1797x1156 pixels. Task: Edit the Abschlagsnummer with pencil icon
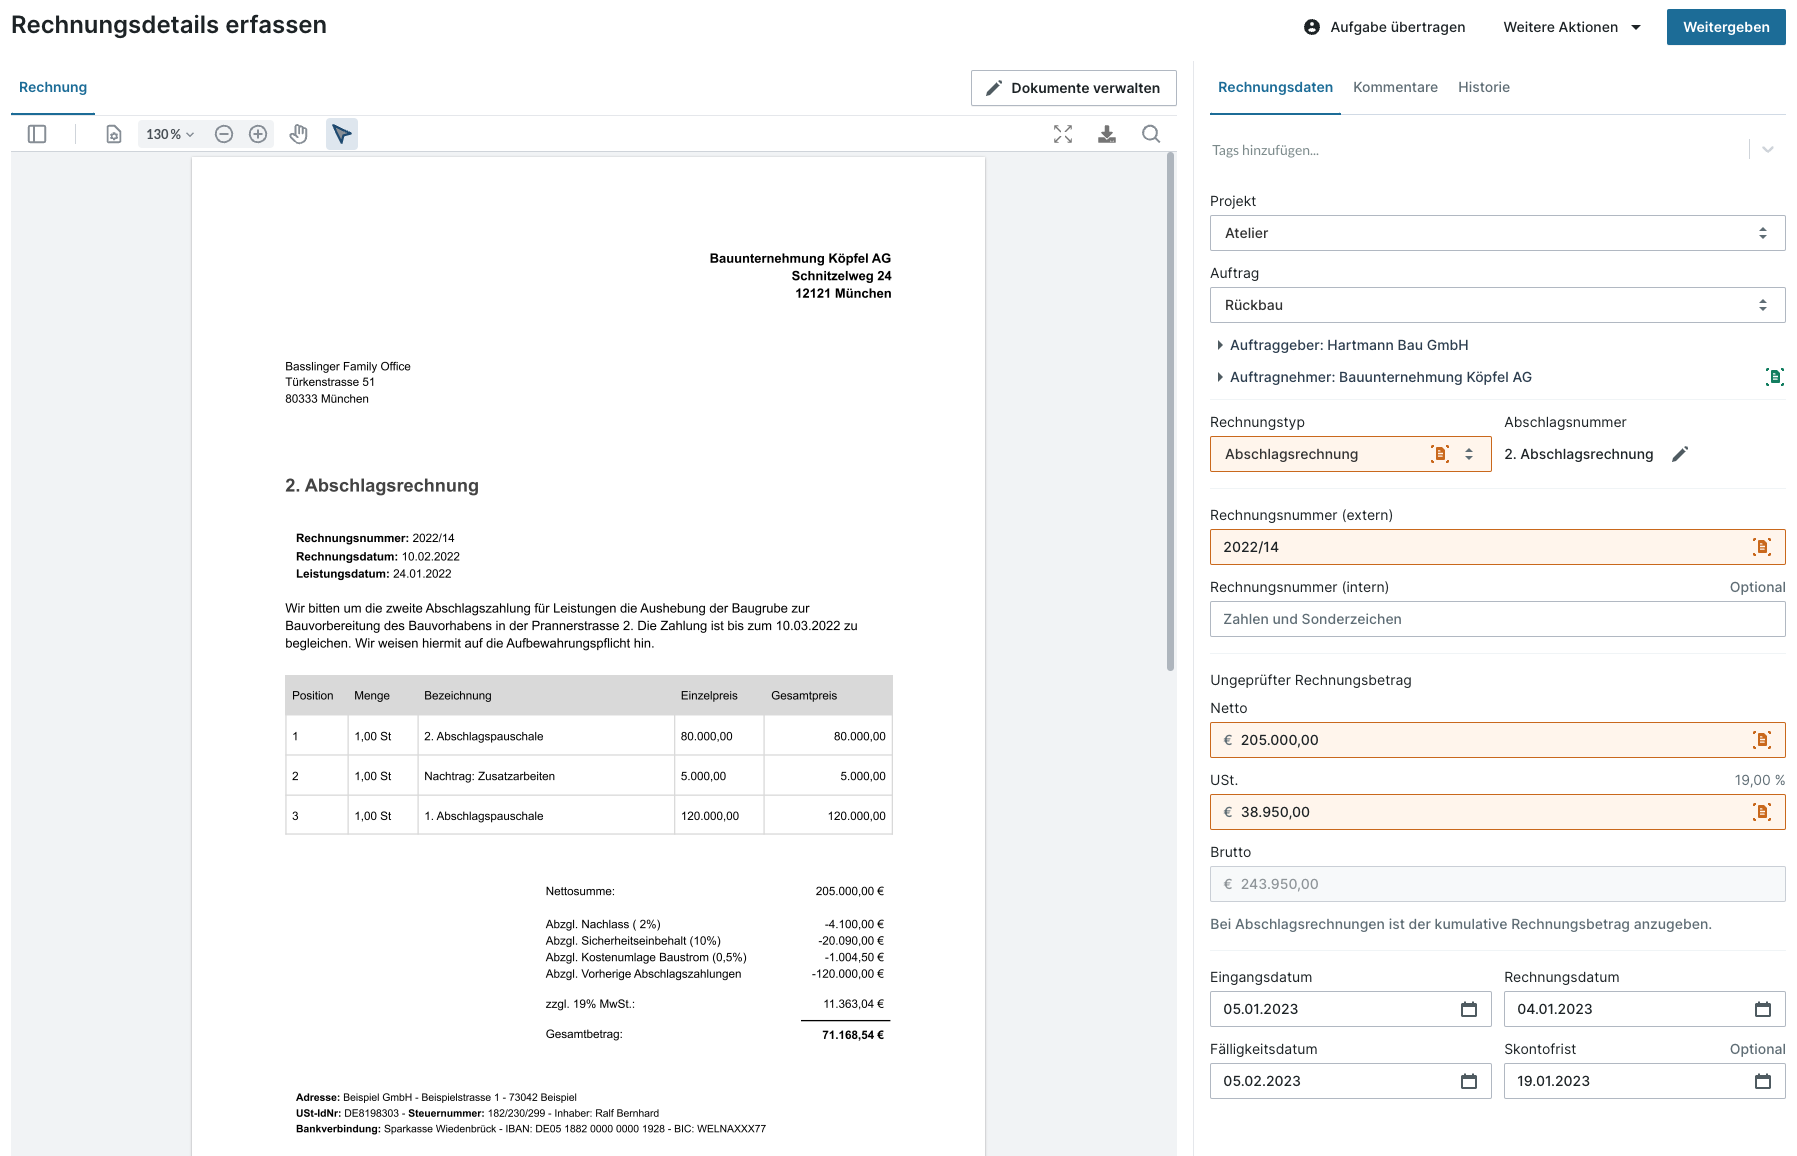[x=1680, y=454]
